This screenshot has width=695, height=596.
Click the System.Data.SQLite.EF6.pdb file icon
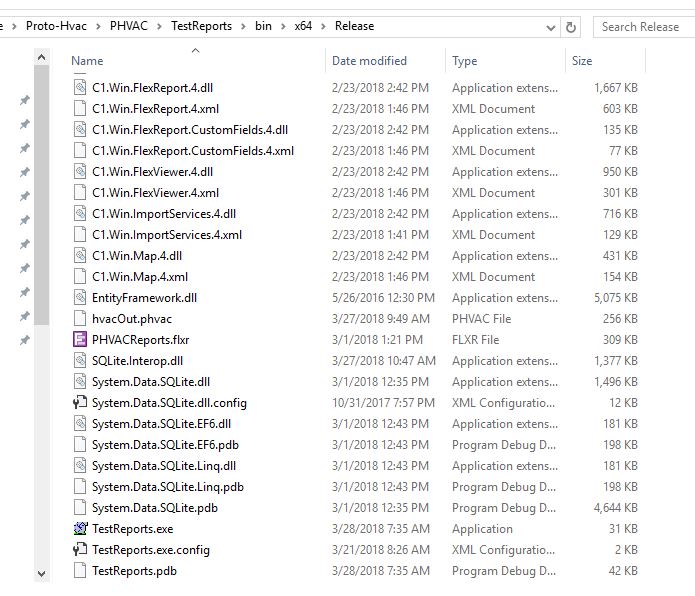80,445
